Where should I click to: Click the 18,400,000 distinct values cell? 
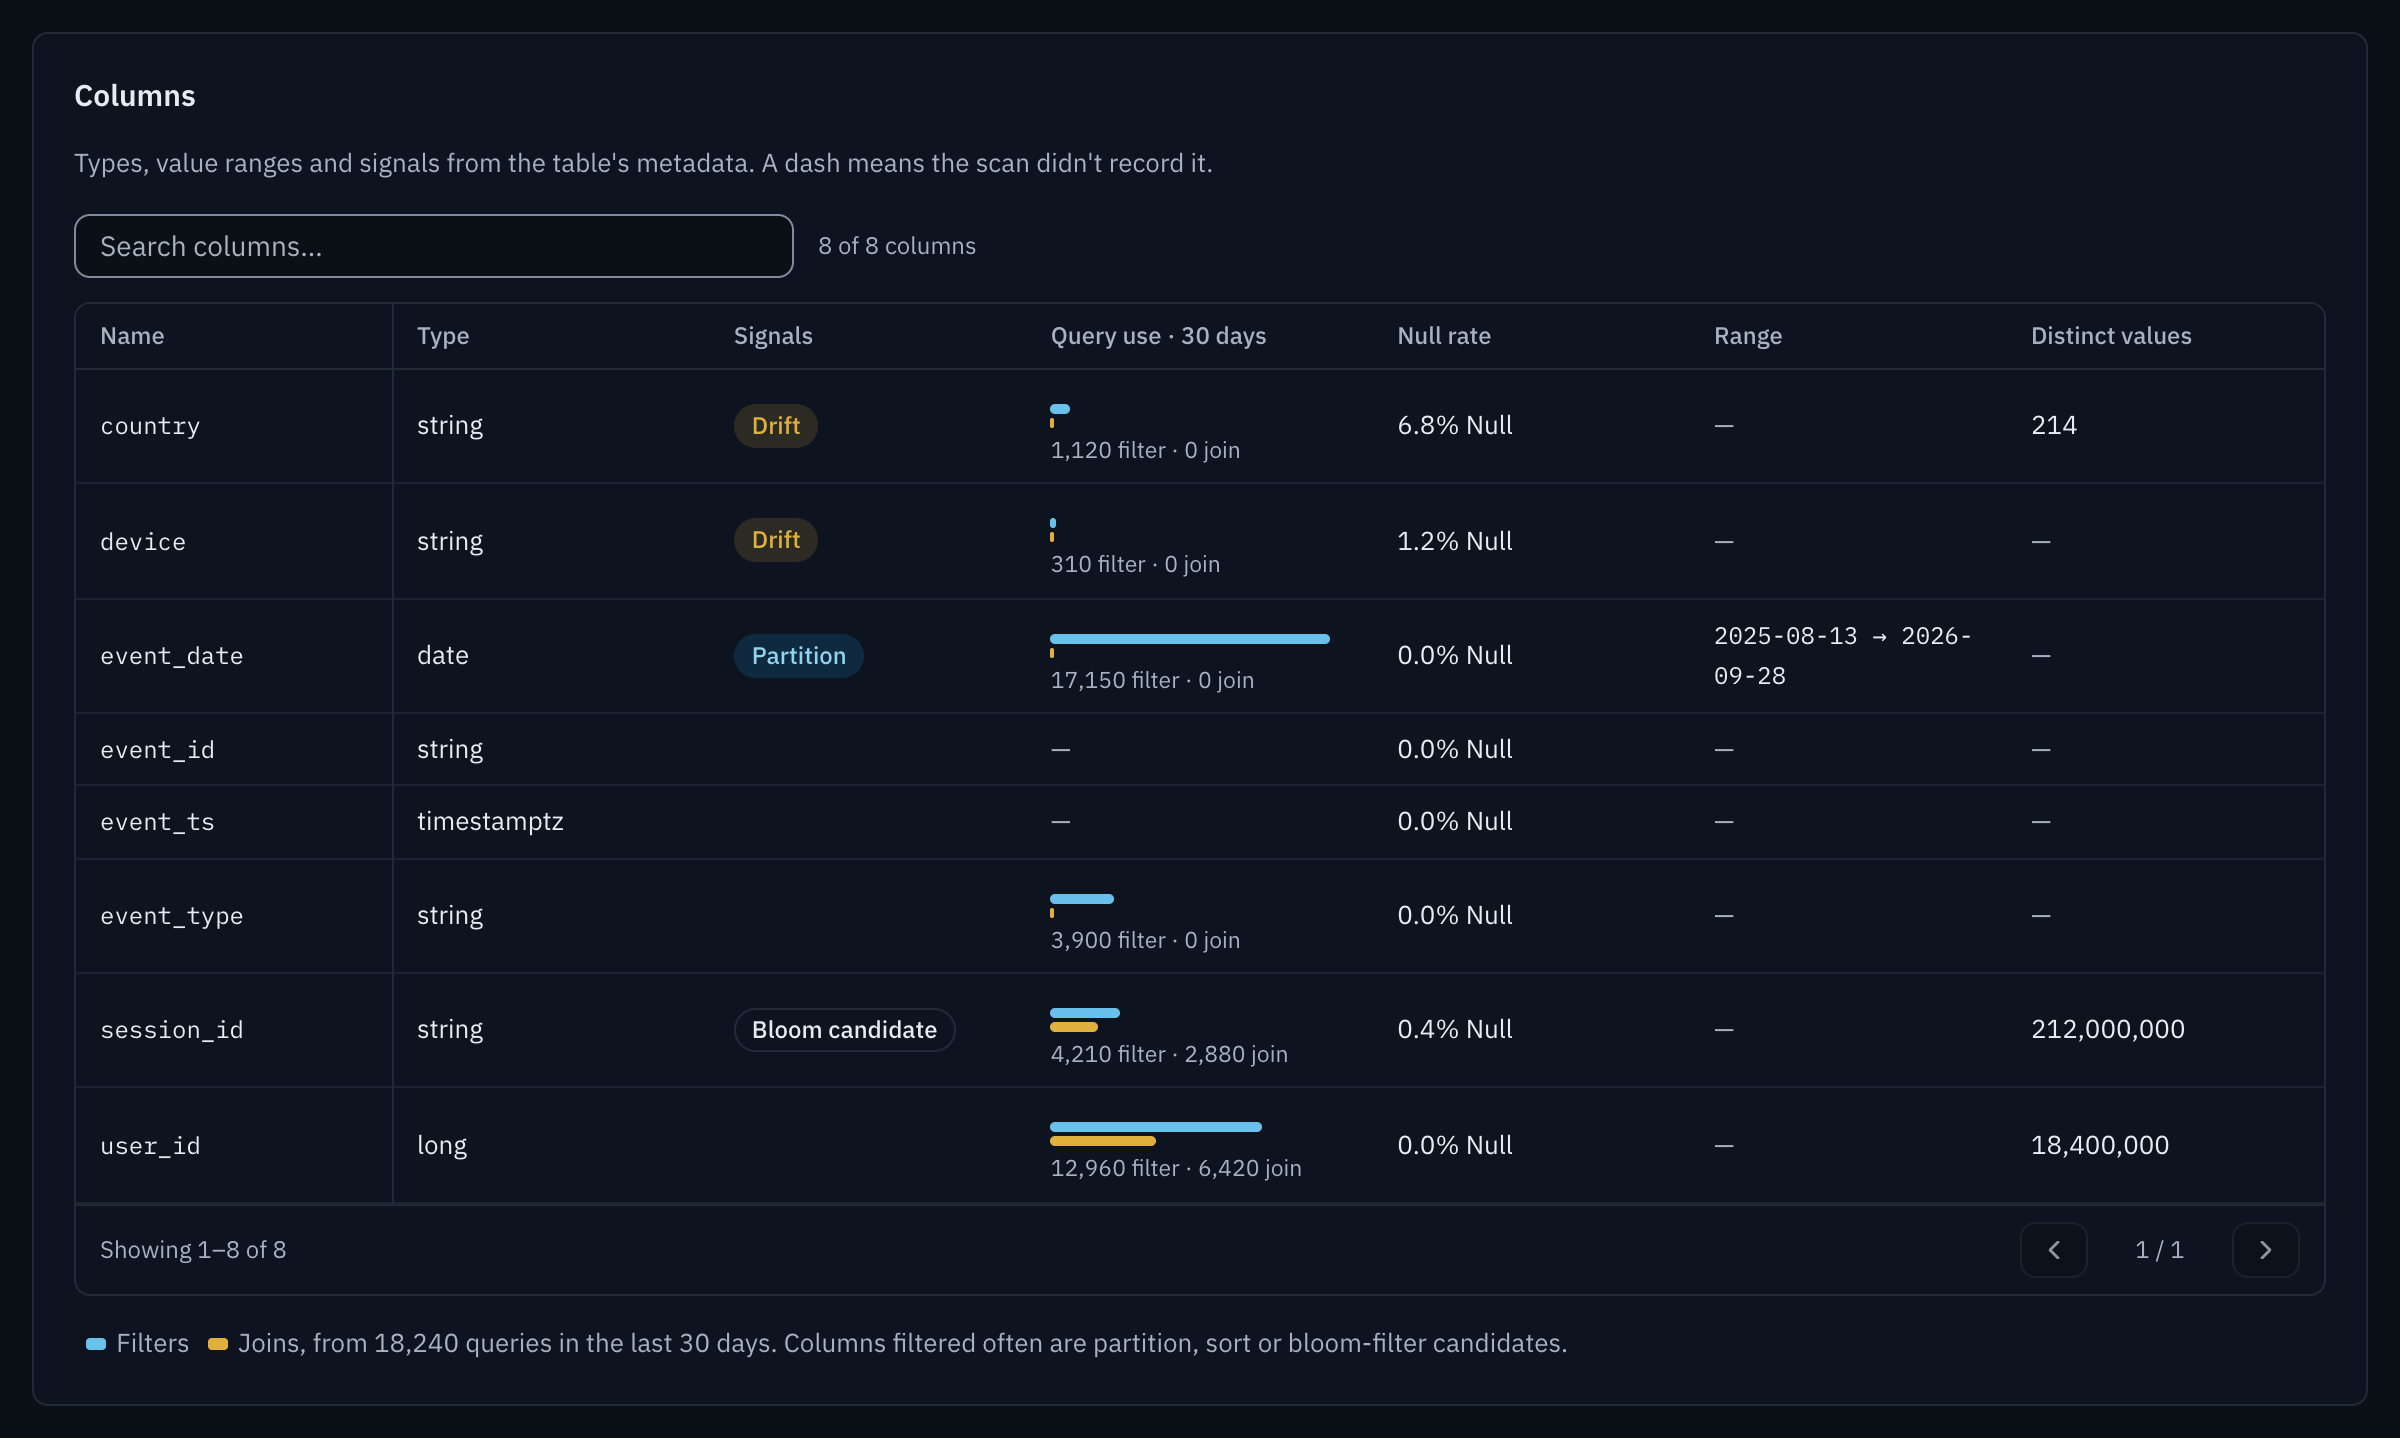click(2100, 1146)
